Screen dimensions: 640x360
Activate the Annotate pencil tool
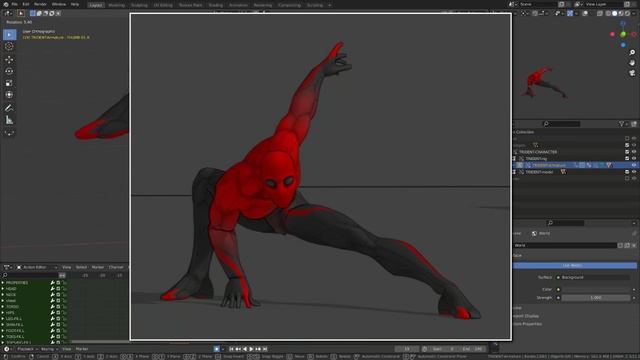coord(9,108)
